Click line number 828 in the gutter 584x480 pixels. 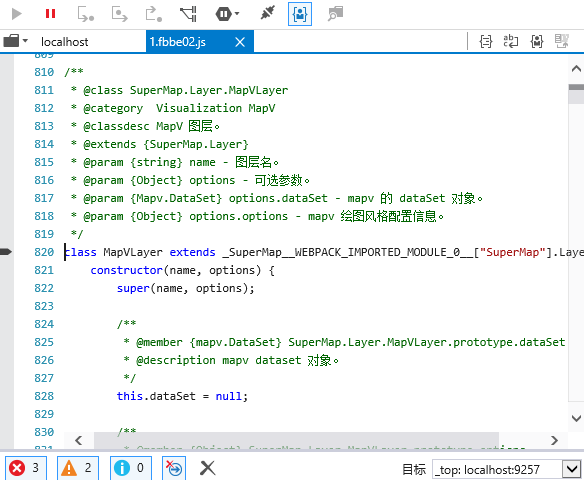coord(44,396)
